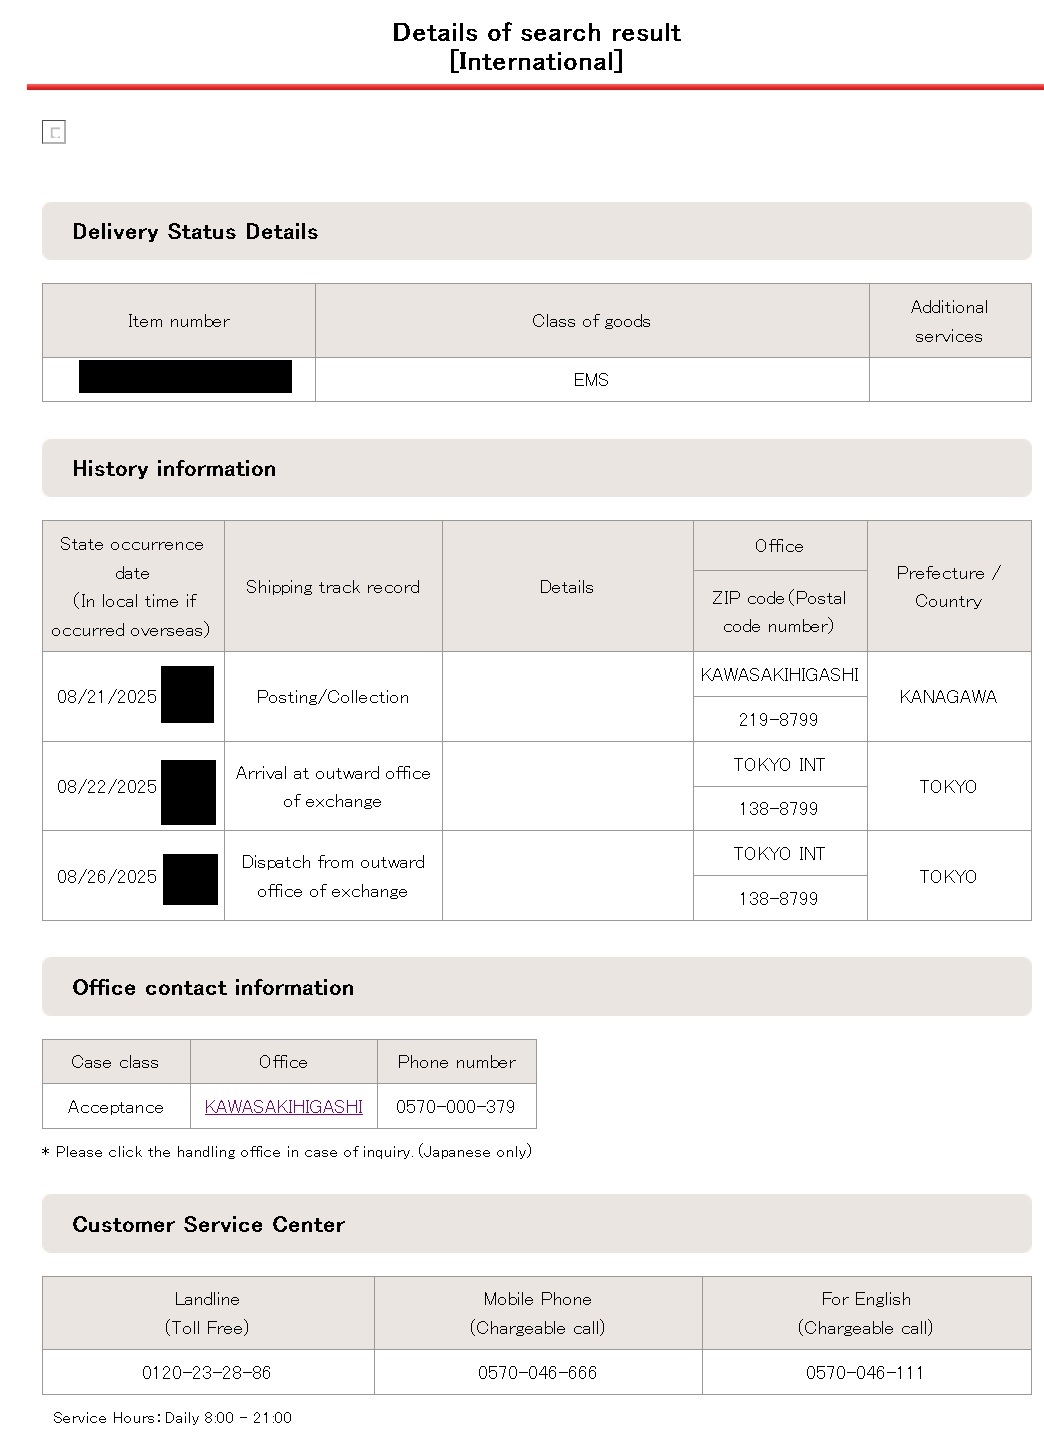Click the 08/21/2025 date entry
The height and width of the screenshot is (1451, 1044).
[107, 697]
